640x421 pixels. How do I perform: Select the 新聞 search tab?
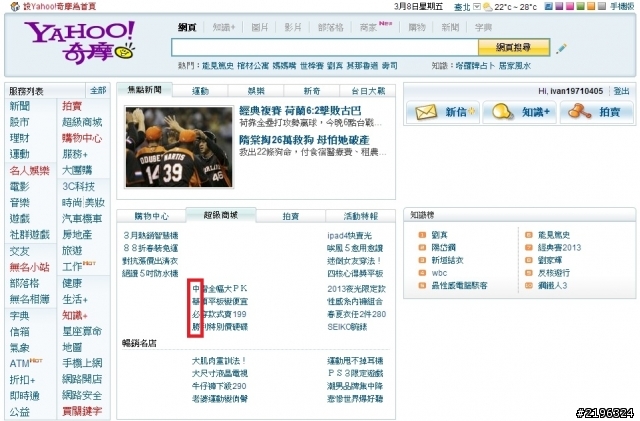click(x=450, y=27)
